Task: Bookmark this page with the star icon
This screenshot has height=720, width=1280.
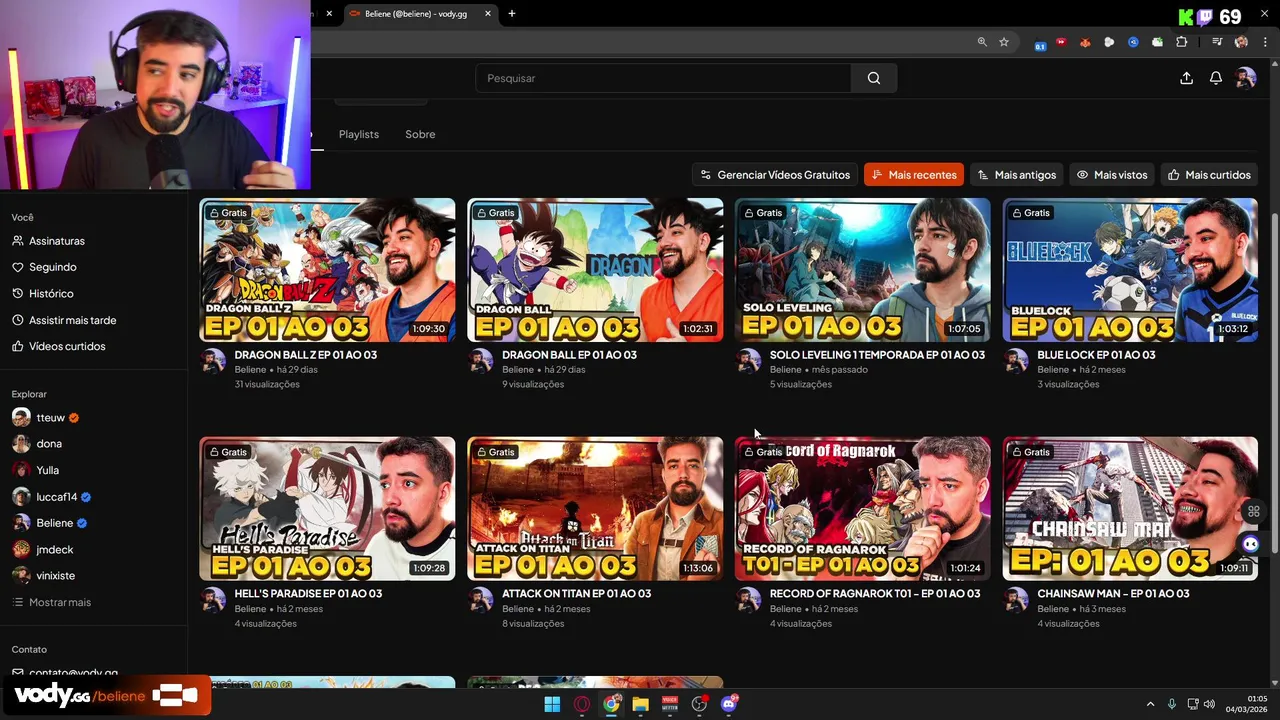Action: click(x=1004, y=42)
